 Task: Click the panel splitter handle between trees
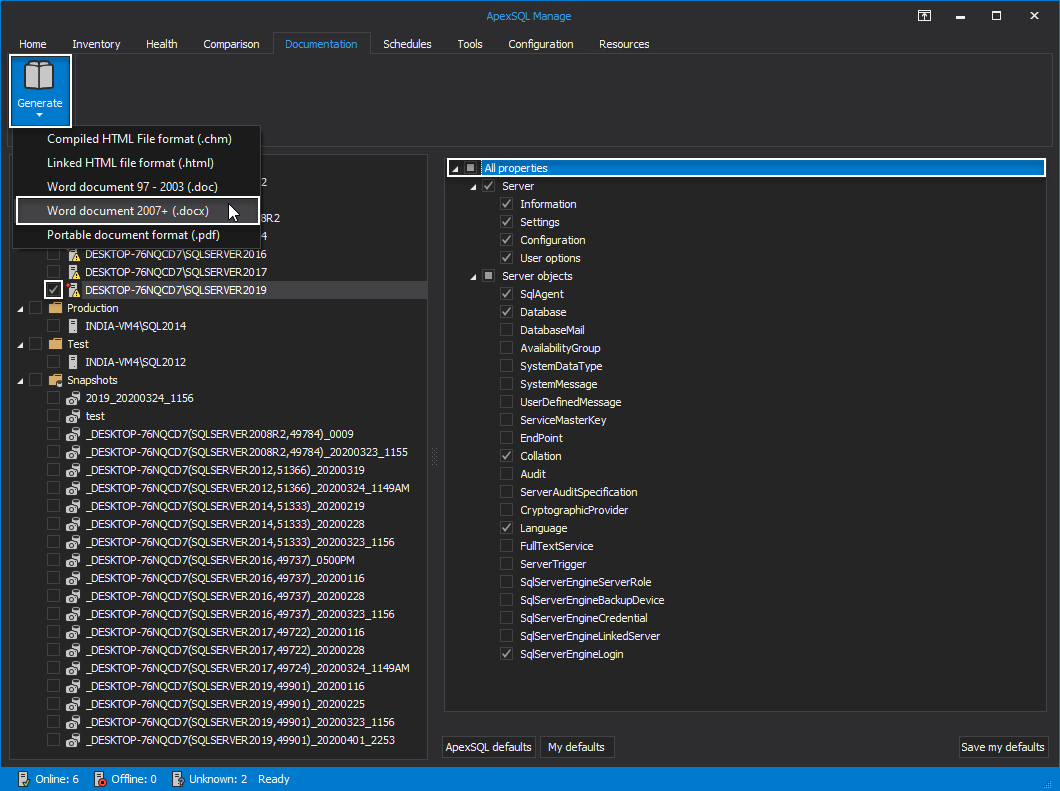435,457
